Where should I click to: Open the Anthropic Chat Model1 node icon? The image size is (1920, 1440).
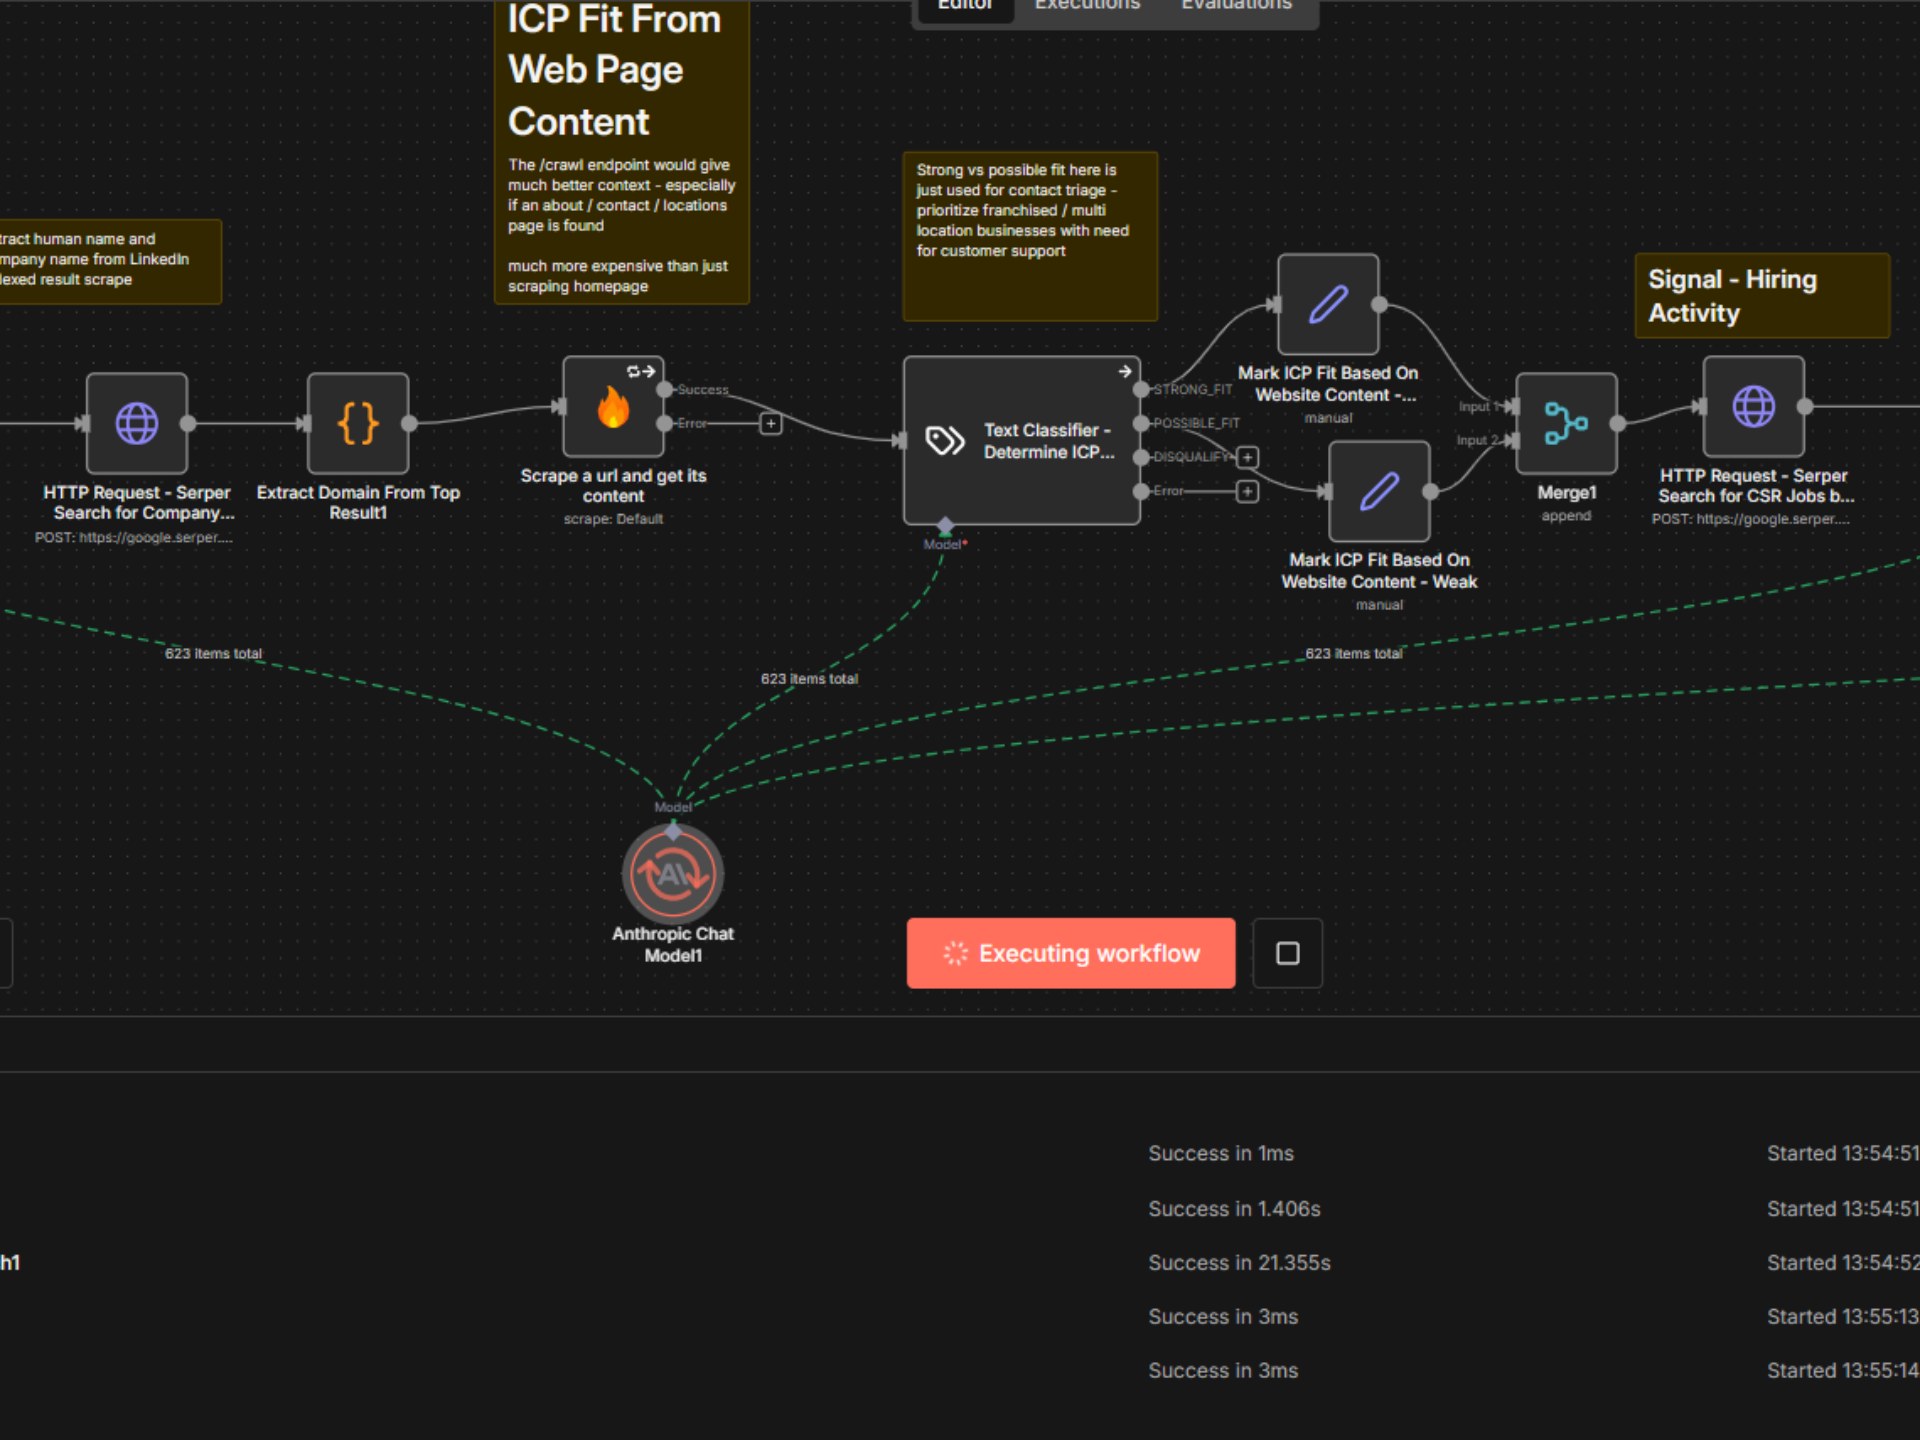[x=674, y=874]
